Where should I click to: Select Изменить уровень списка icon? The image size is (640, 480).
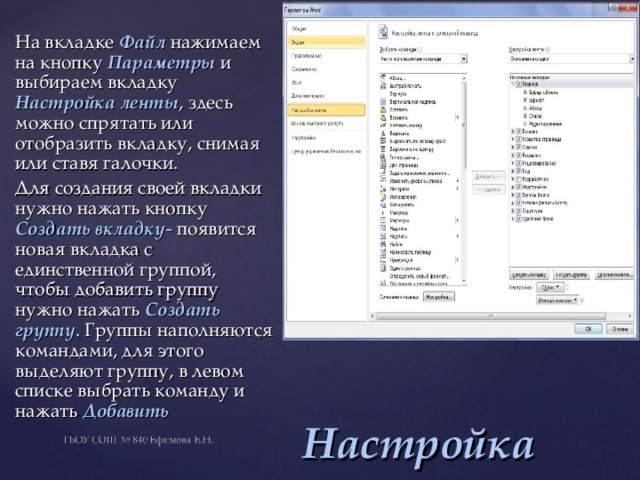[x=383, y=181]
